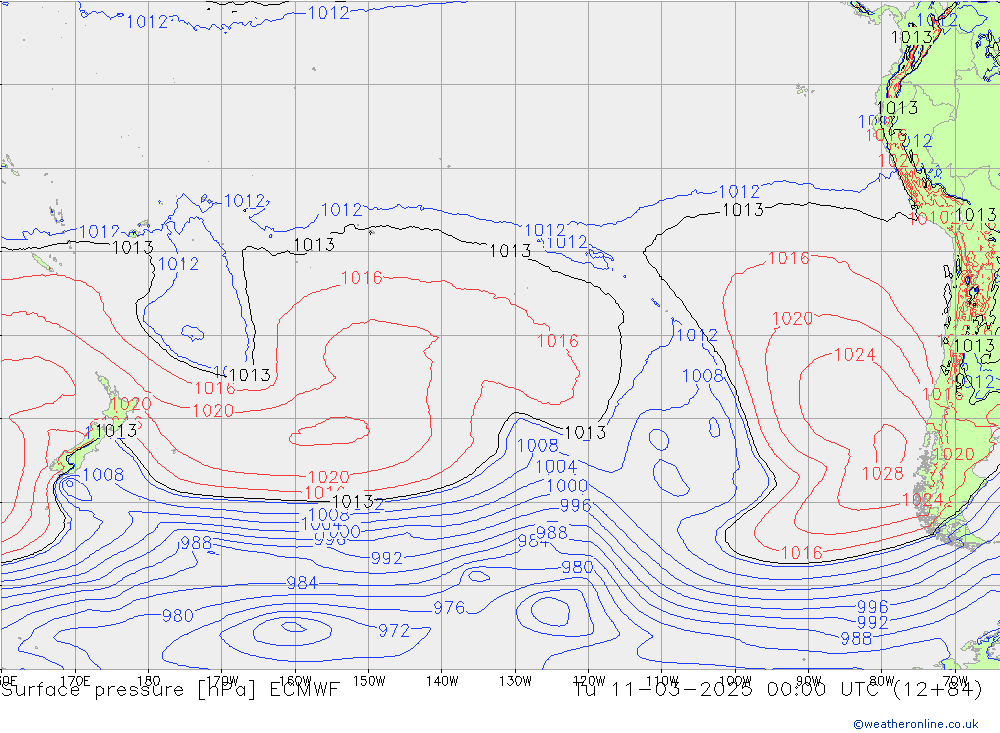Click the innermost closed isobar of the 160W low
1000x733 pixels.
(x=294, y=628)
